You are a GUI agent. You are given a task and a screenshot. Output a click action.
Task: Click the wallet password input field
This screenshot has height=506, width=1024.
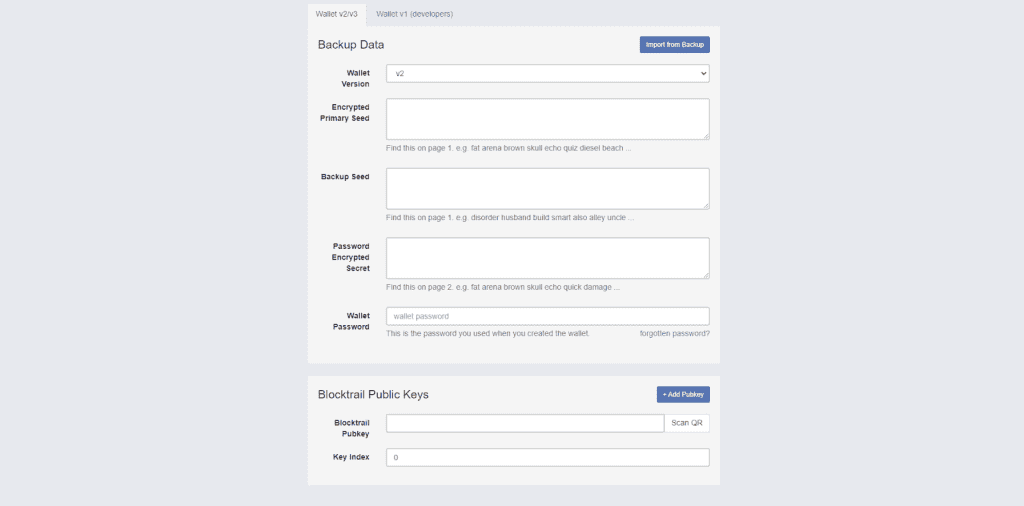547,316
